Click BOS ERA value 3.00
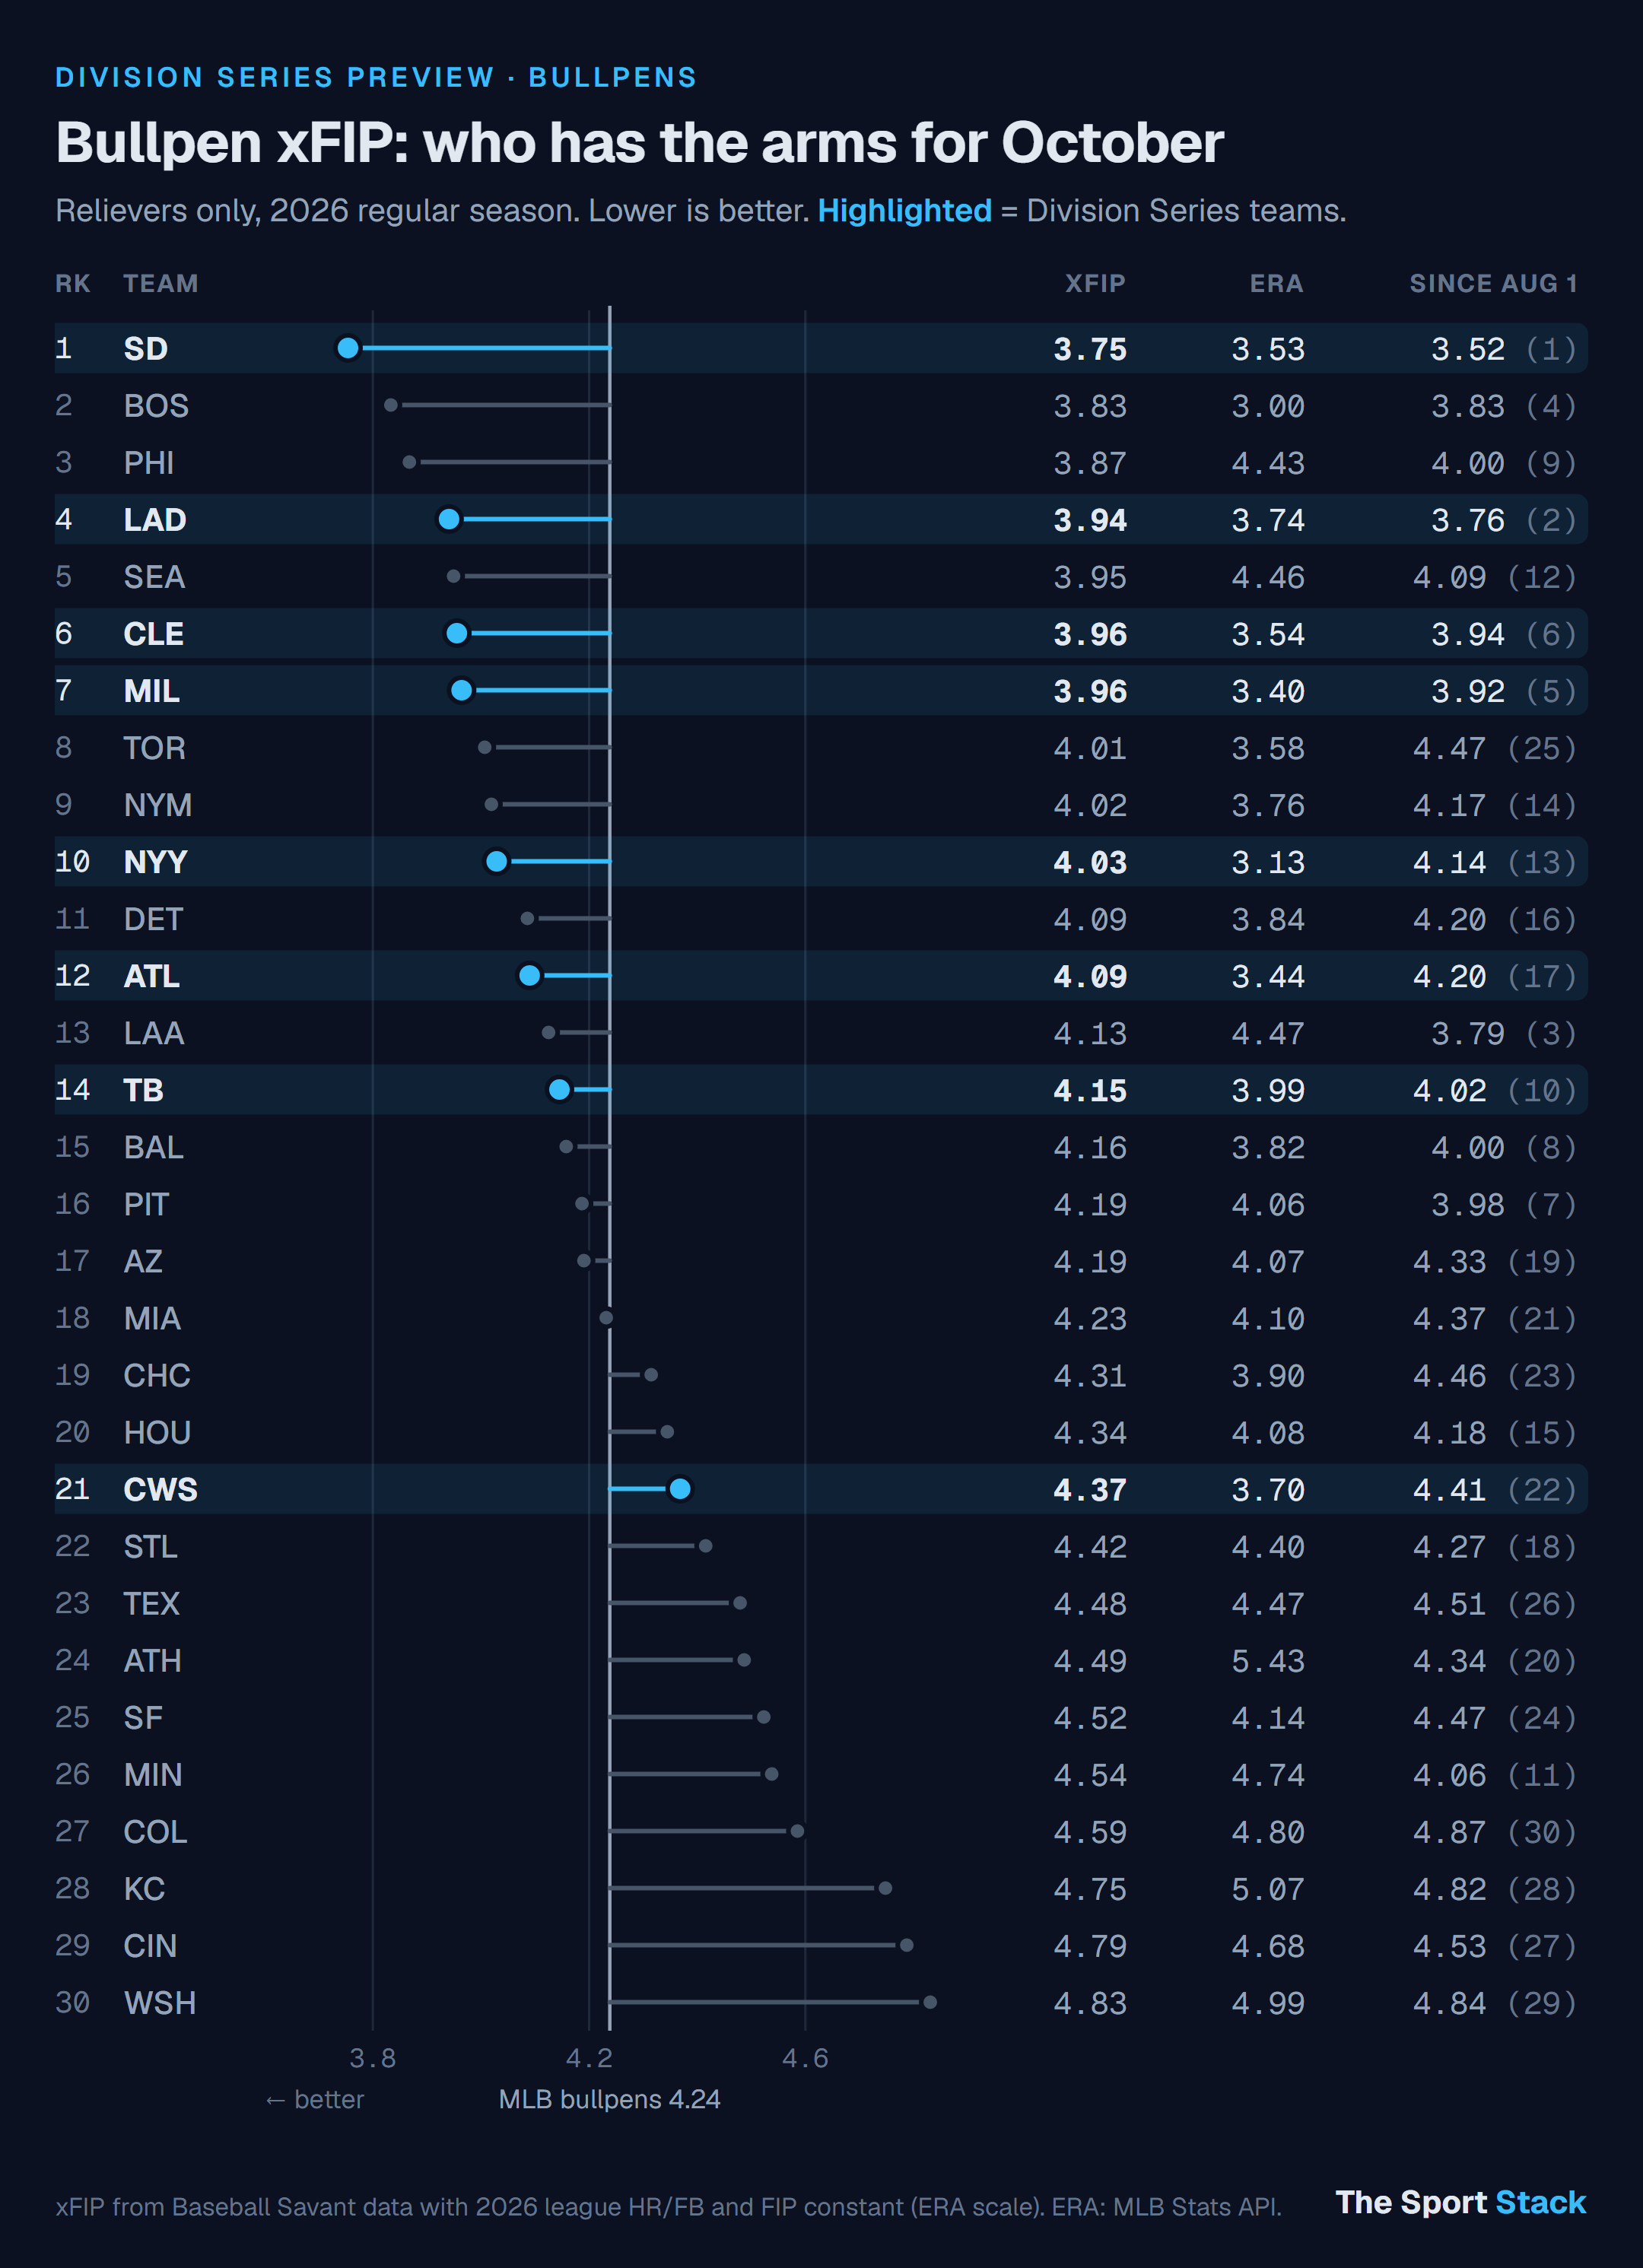Image resolution: width=1643 pixels, height=2268 pixels. pos(1267,406)
